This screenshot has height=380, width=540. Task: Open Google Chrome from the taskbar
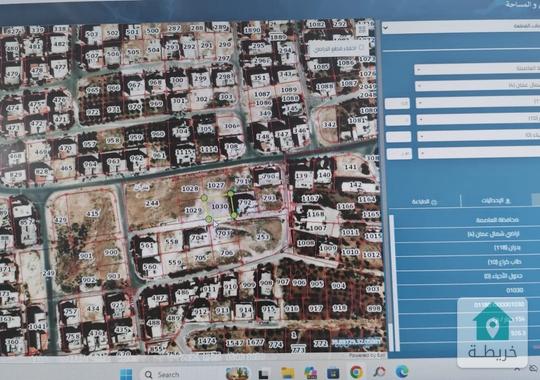[x=356, y=372]
